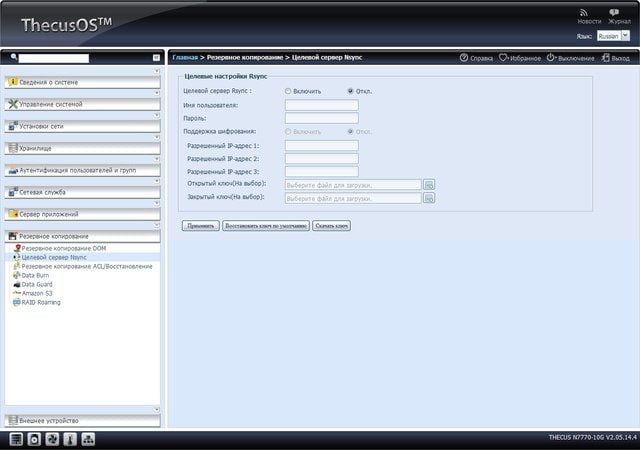The width and height of the screenshot is (640, 450).
Task: Open Amazon S3 item
Action: pos(37,293)
